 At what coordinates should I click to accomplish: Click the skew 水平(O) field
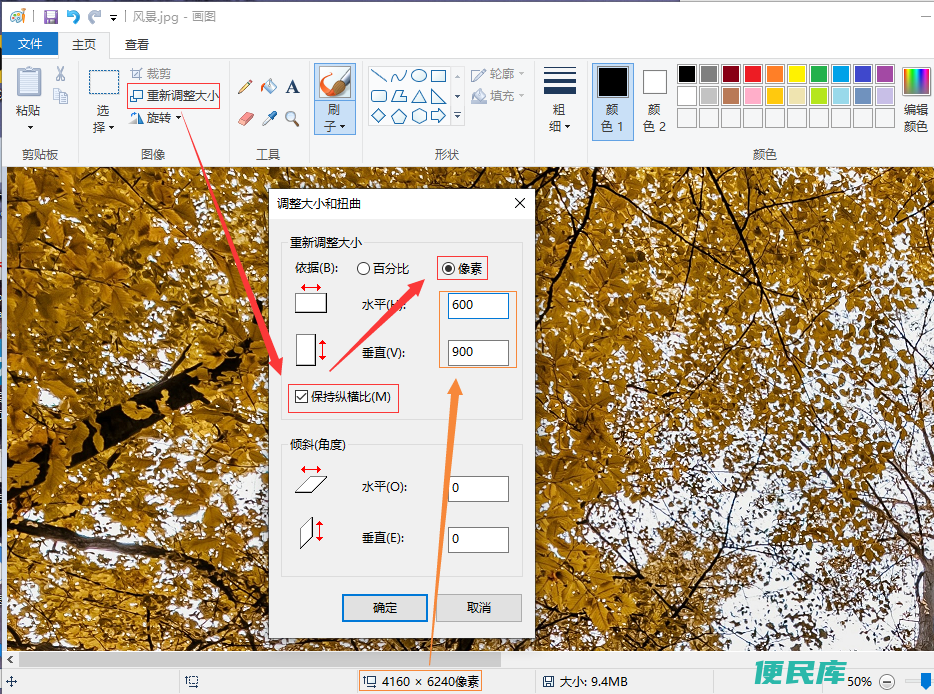pyautogui.click(x=478, y=488)
